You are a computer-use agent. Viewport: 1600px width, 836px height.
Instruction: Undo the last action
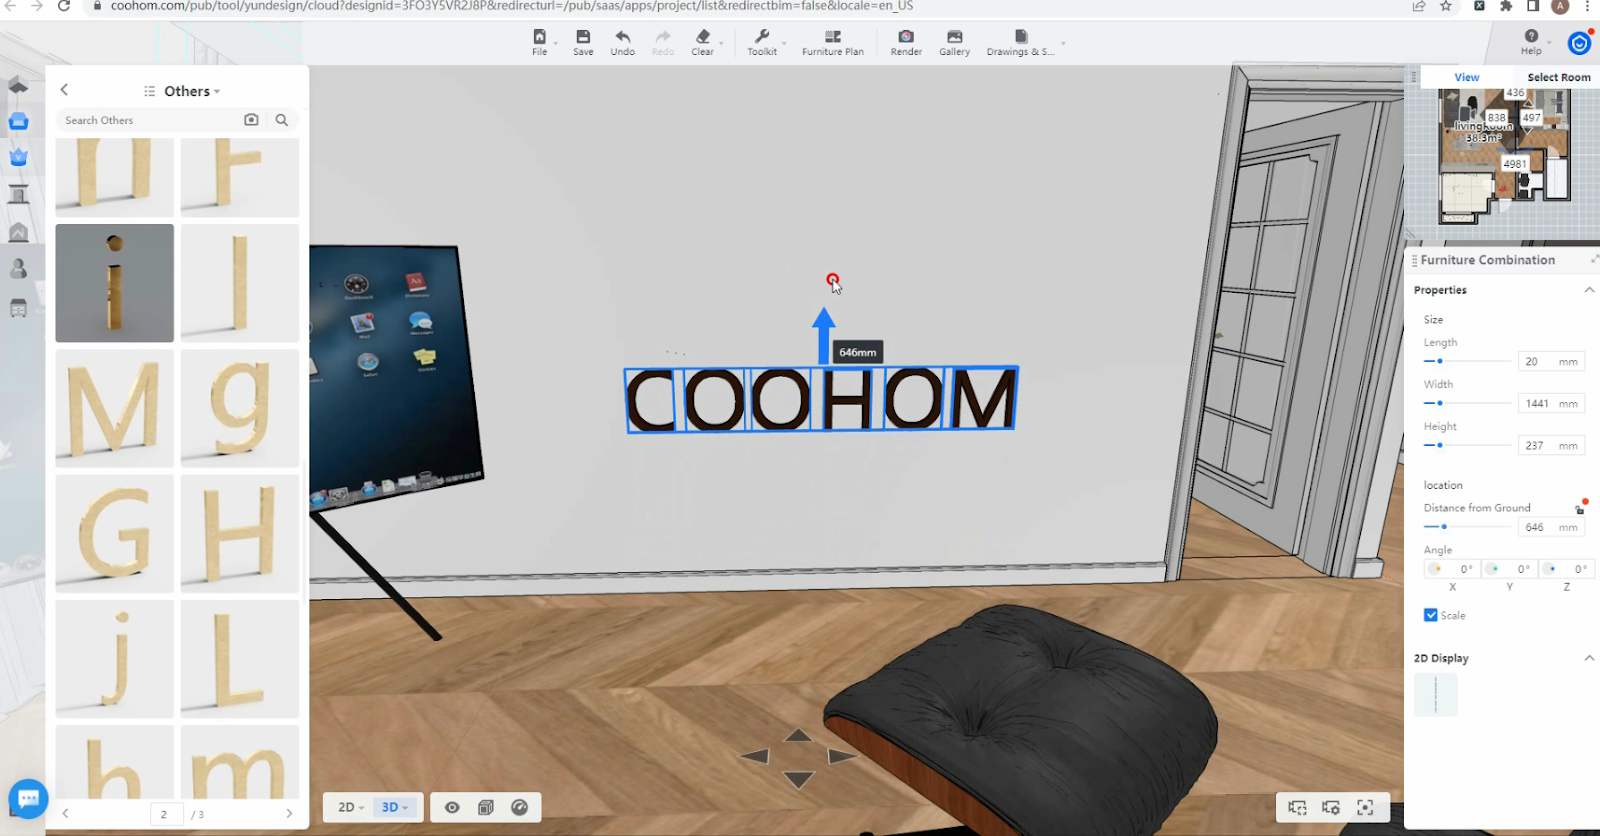click(622, 42)
